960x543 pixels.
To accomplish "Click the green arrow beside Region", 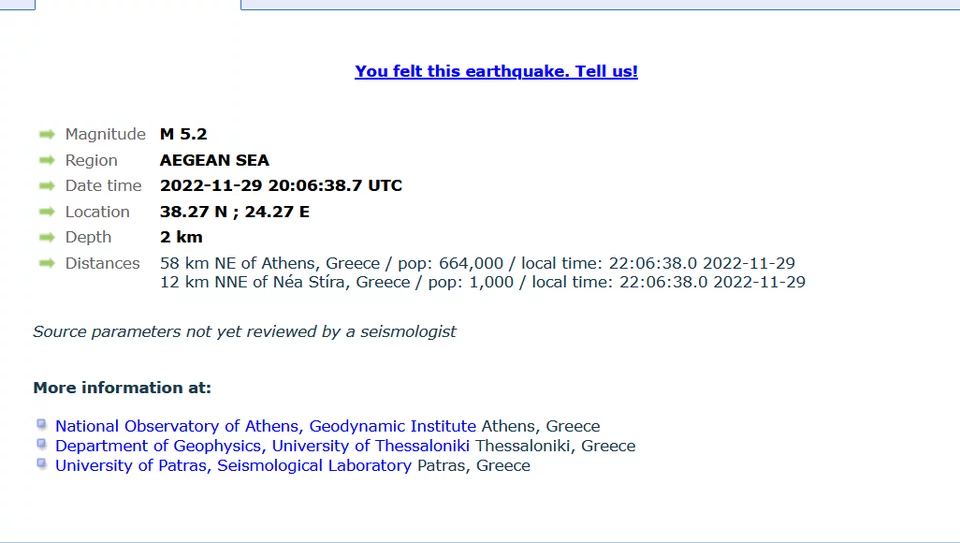I will click(x=47, y=160).
